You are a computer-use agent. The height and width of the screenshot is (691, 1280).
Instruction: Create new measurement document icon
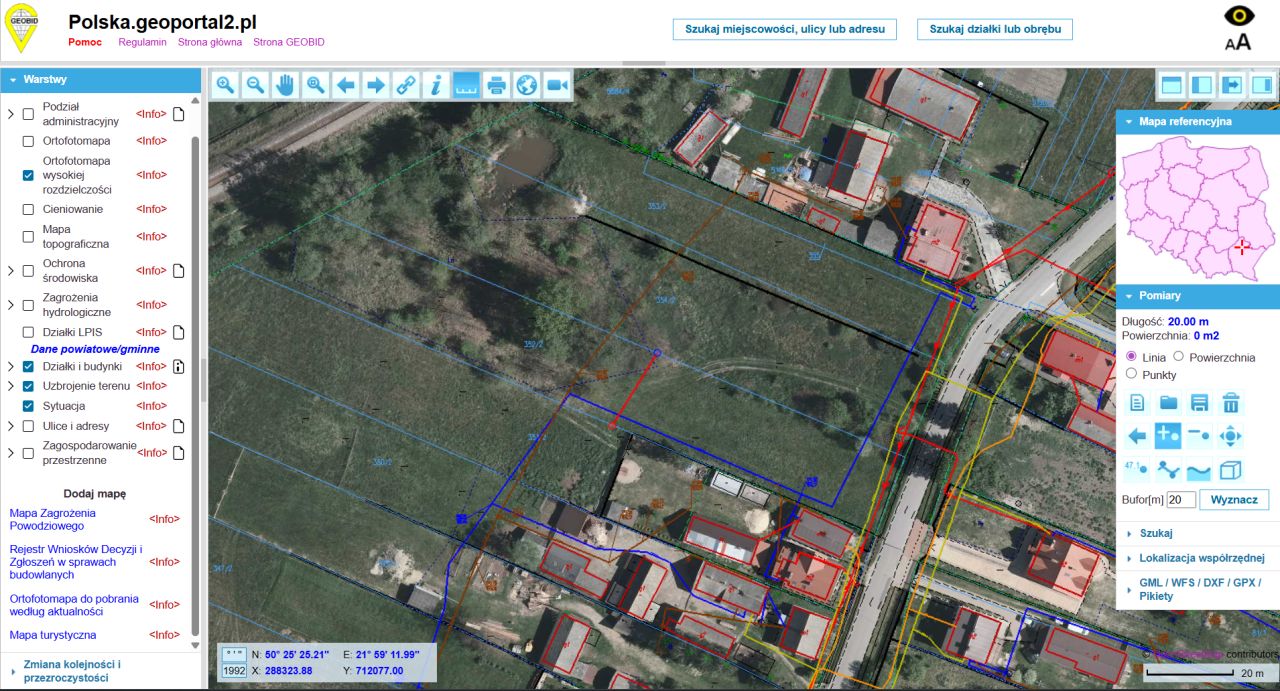pyautogui.click(x=1137, y=403)
